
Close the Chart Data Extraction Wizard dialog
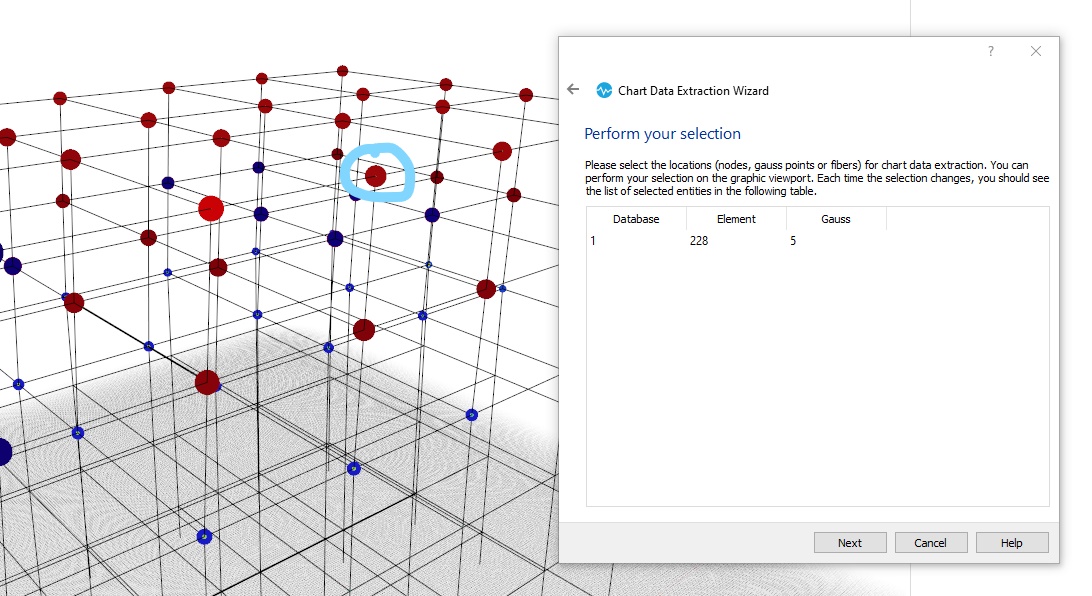(x=1036, y=51)
